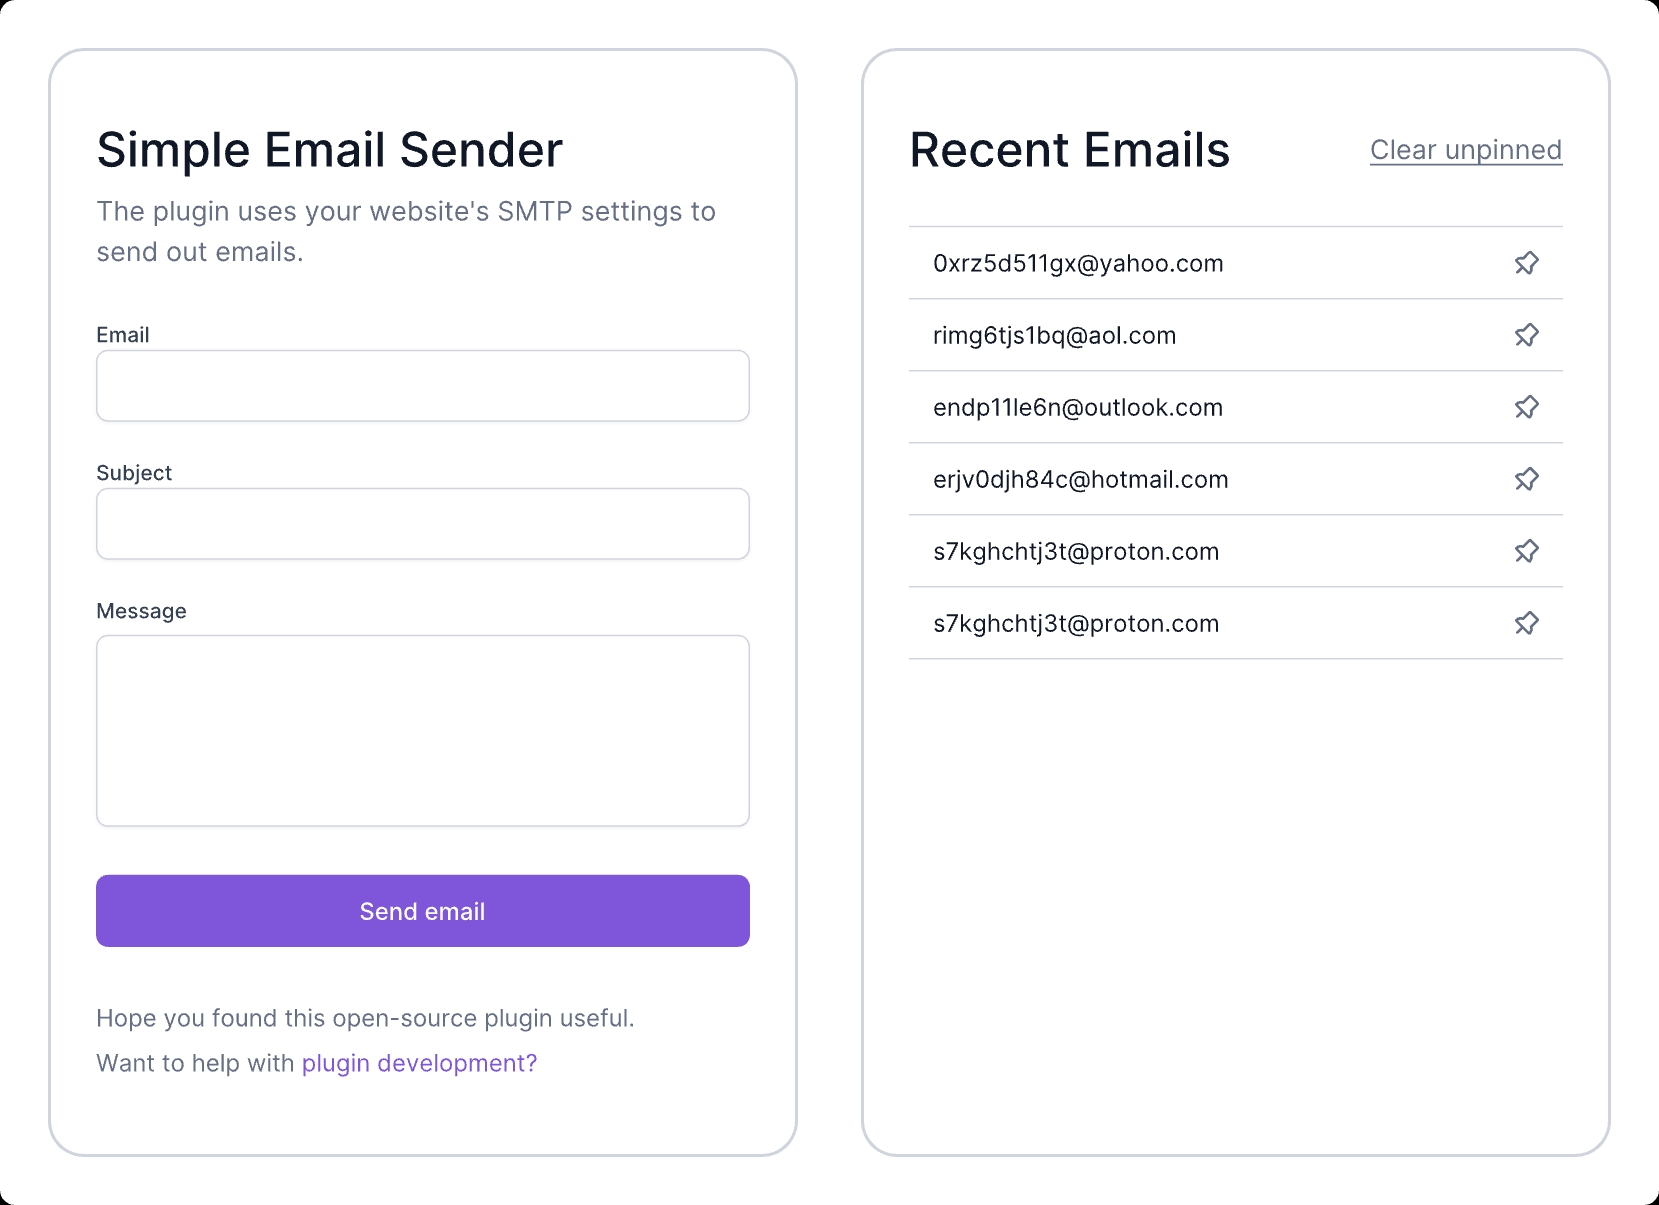This screenshot has height=1205, width=1659.
Task: Choose rimg6tjs1bq@aol.com from recent emails
Action: [x=1054, y=335]
